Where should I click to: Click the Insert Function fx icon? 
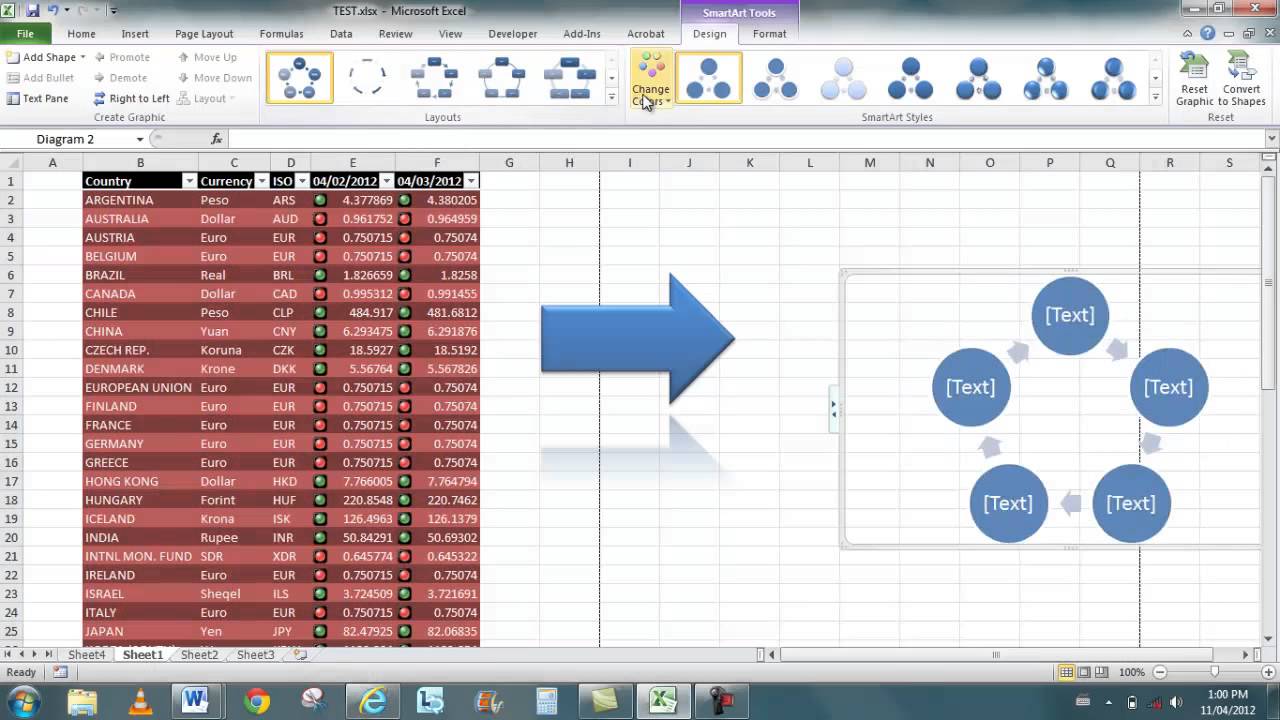pyautogui.click(x=217, y=139)
